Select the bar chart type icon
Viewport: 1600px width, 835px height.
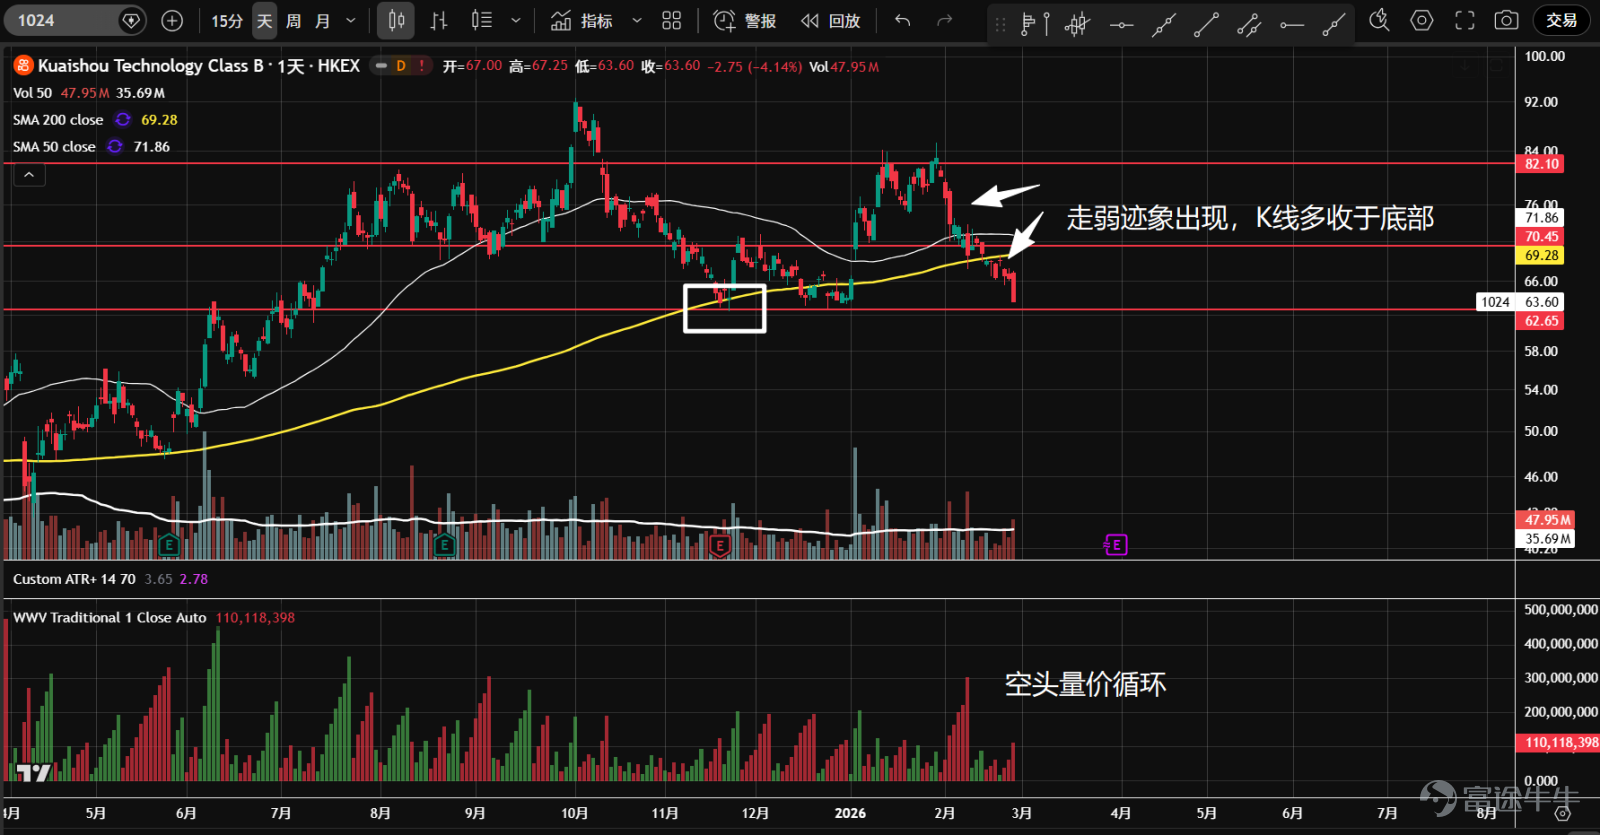(x=439, y=20)
